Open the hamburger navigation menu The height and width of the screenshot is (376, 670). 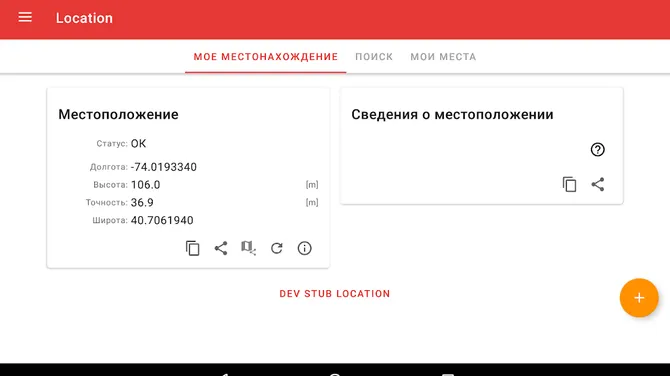pos(25,18)
